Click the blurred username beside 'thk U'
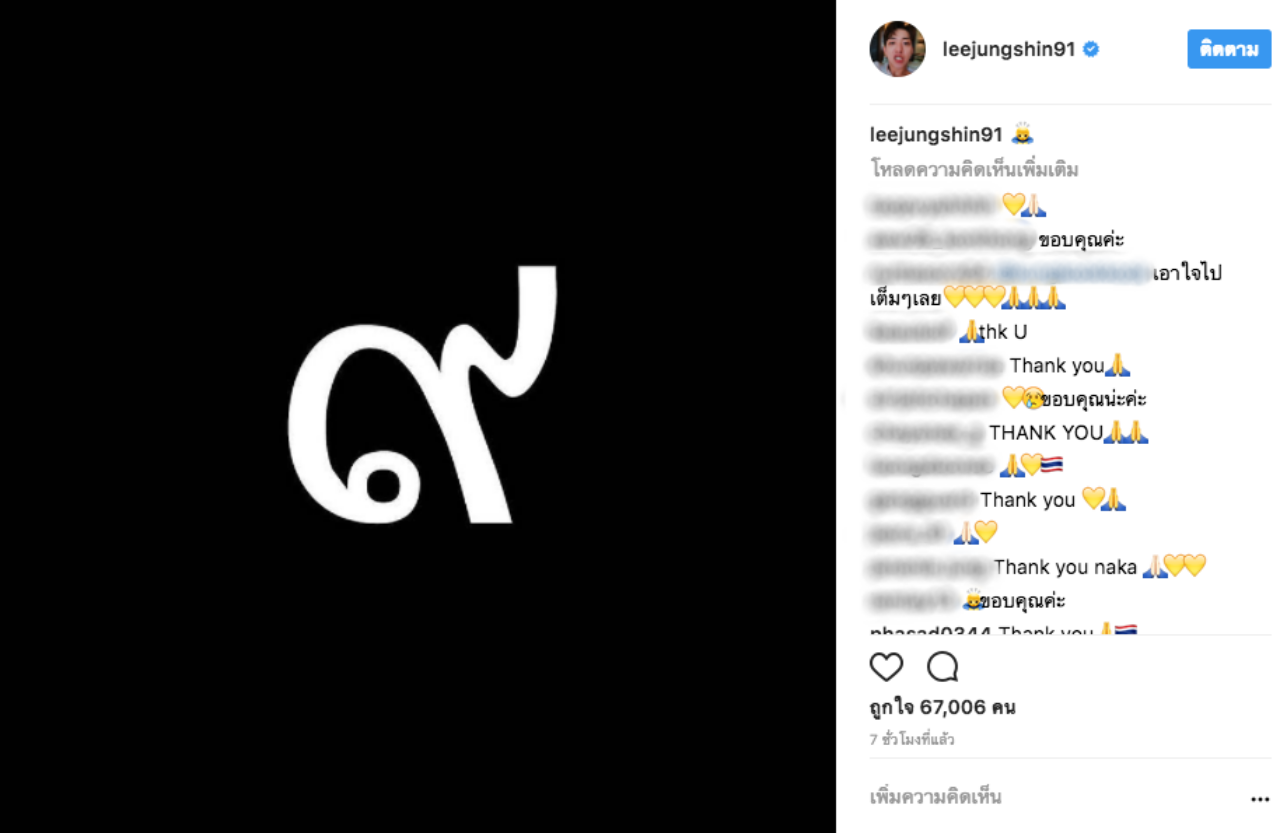This screenshot has height=833, width=1280. point(911,332)
